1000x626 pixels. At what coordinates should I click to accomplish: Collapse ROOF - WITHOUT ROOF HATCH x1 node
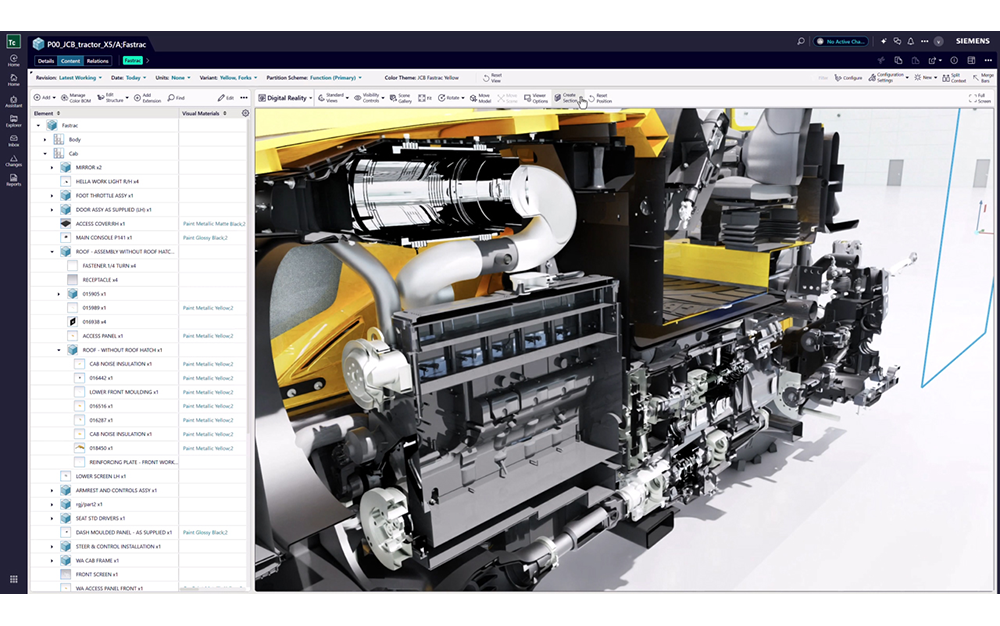pyautogui.click(x=59, y=350)
